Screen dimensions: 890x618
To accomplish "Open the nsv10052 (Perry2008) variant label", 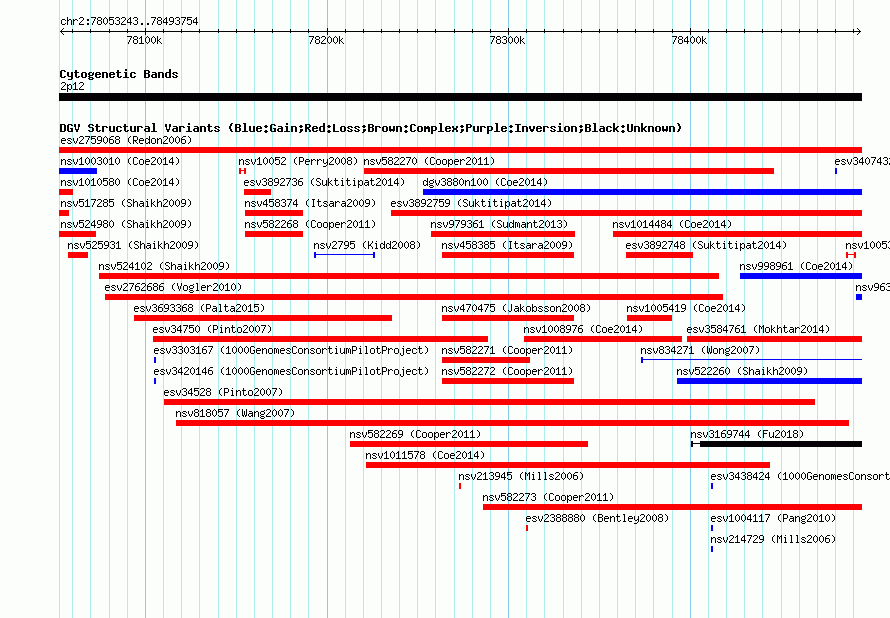I will point(298,161).
